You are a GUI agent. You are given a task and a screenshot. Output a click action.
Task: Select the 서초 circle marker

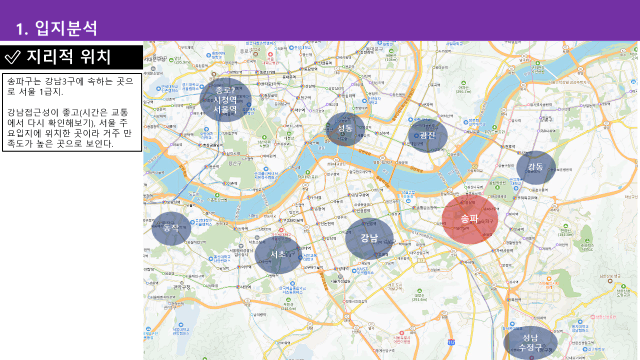(278, 255)
